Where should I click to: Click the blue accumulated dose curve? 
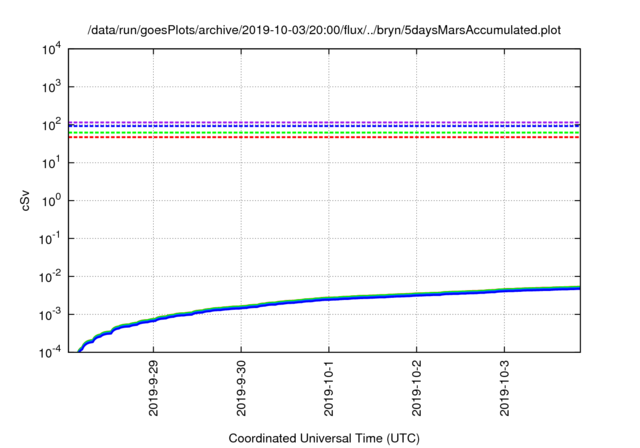[329, 299]
